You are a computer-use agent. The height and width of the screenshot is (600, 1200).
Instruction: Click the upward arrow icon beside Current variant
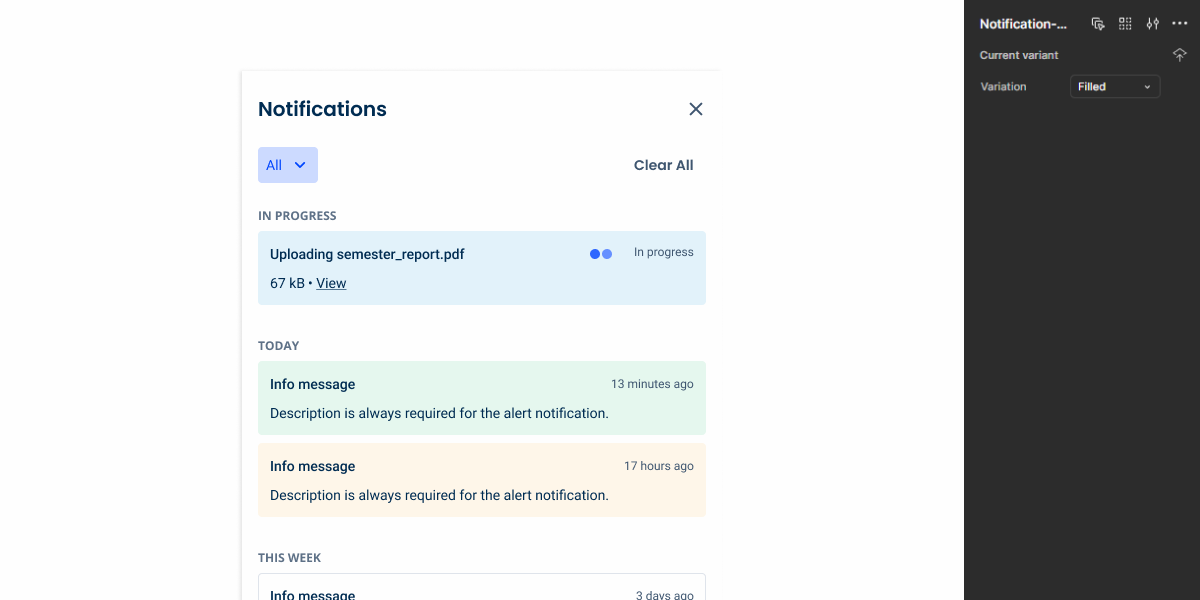1179,55
